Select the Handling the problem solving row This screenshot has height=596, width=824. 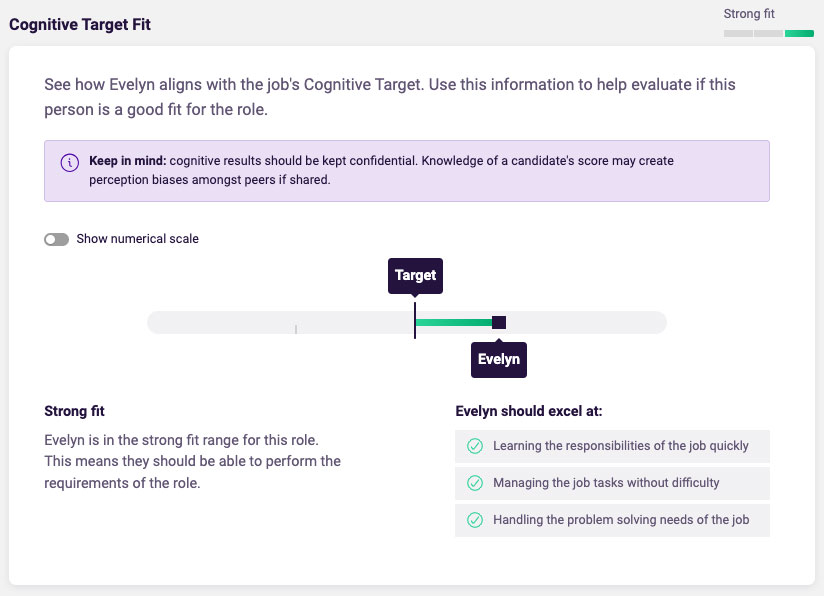point(612,520)
